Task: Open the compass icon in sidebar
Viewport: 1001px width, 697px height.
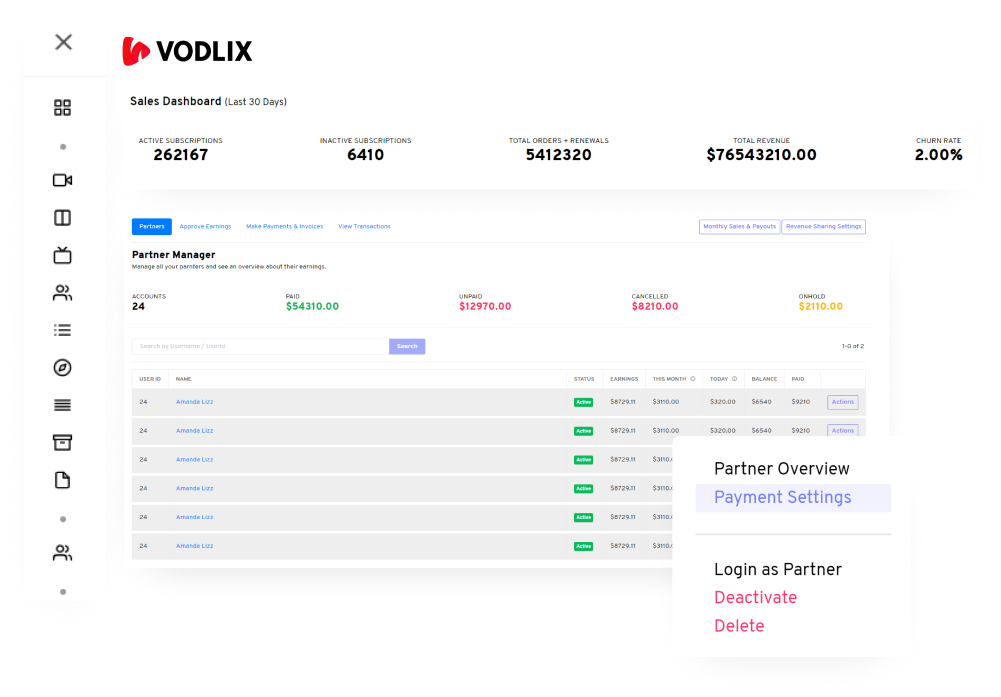Action: tap(63, 368)
